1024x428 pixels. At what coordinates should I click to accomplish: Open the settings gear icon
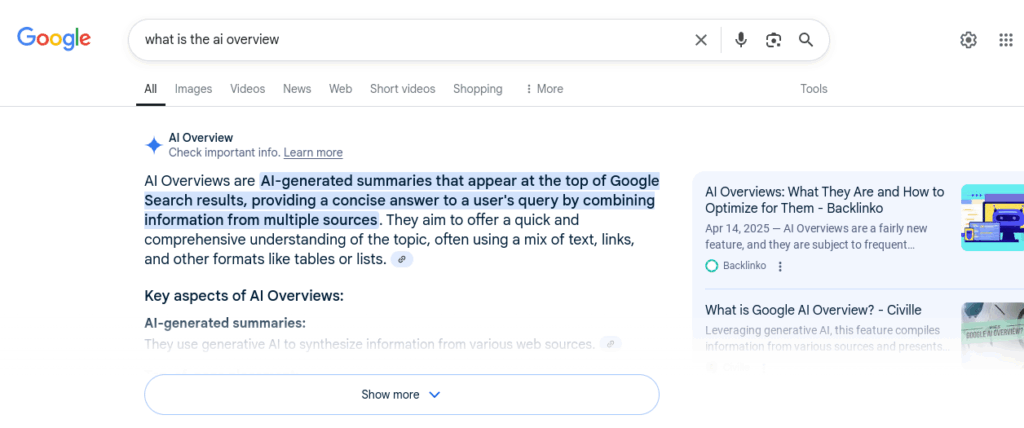click(968, 40)
